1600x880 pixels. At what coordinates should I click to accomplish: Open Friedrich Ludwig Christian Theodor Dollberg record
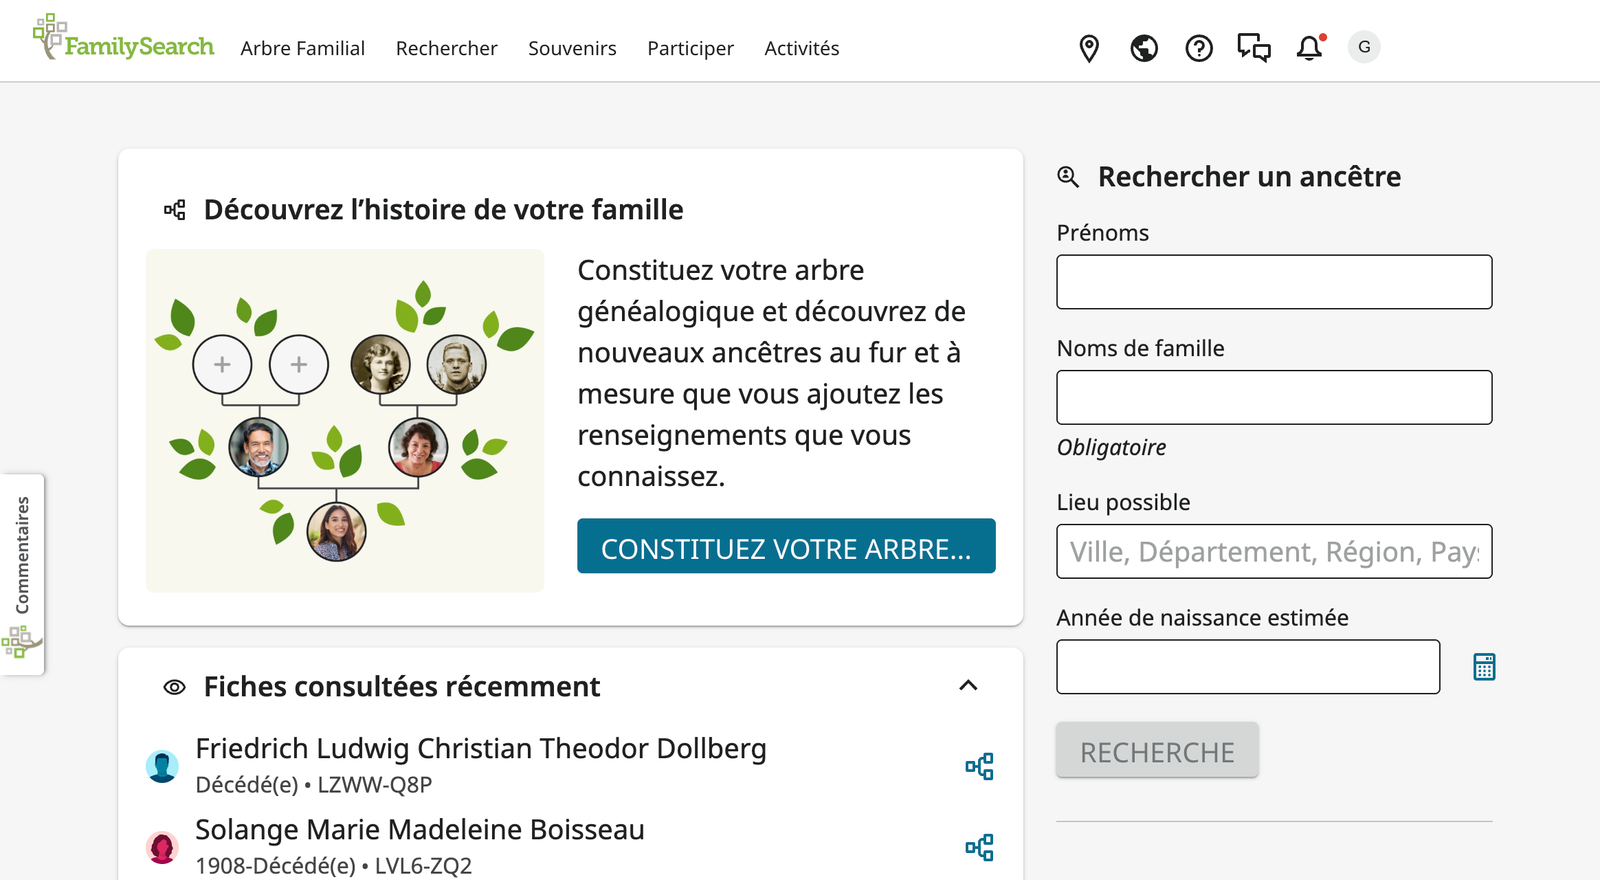[x=480, y=749]
